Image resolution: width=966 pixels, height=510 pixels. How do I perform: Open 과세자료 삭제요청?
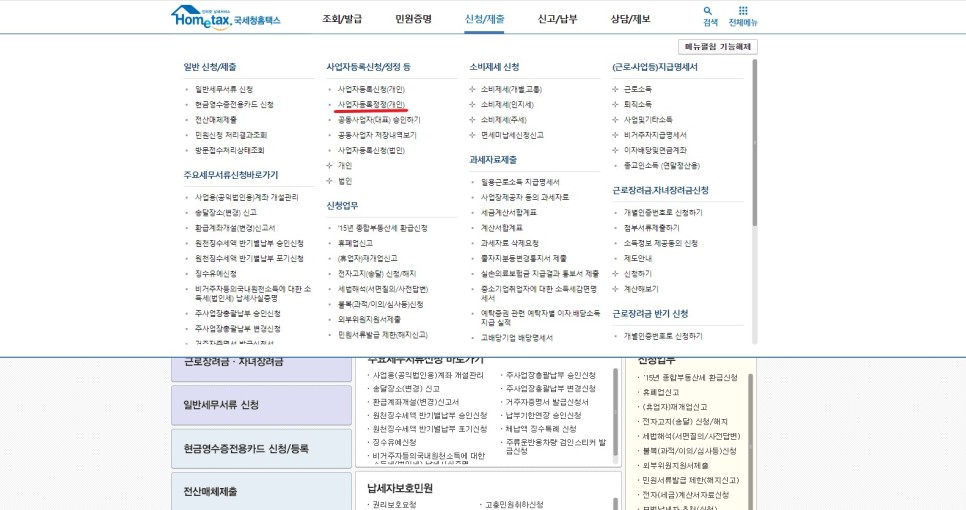pos(510,243)
